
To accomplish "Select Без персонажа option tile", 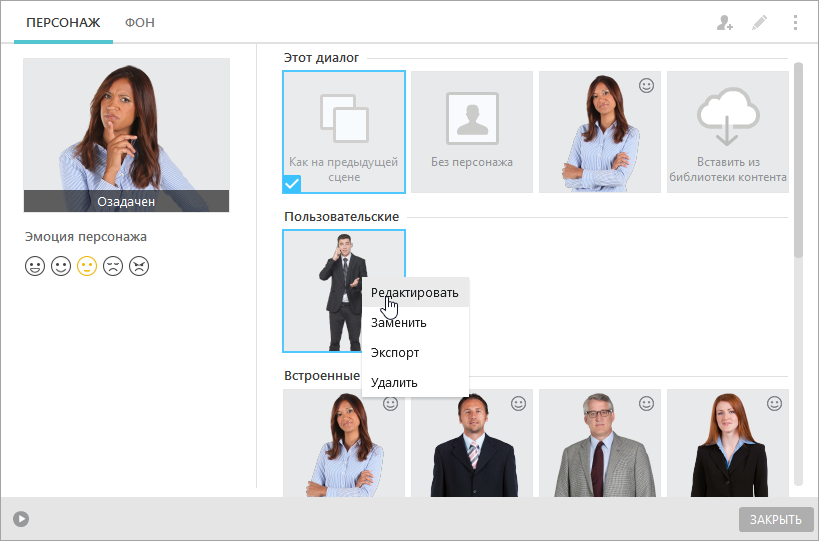I will pos(472,132).
